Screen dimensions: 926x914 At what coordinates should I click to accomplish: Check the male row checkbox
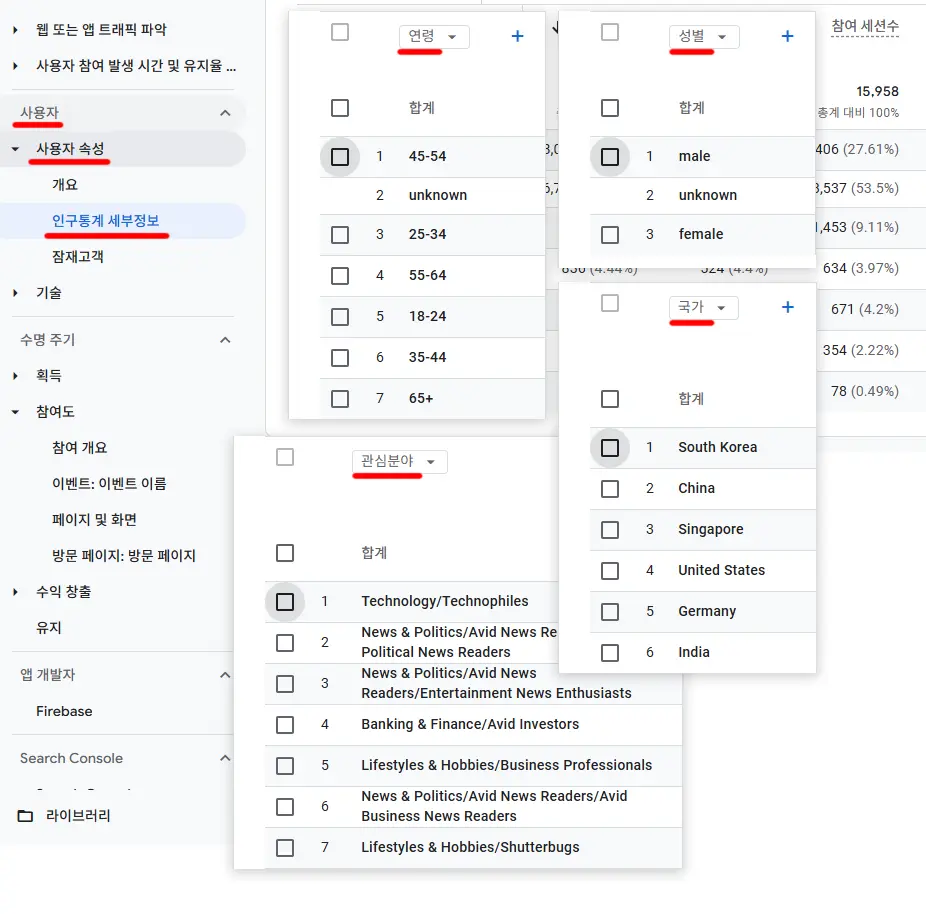[x=609, y=157]
